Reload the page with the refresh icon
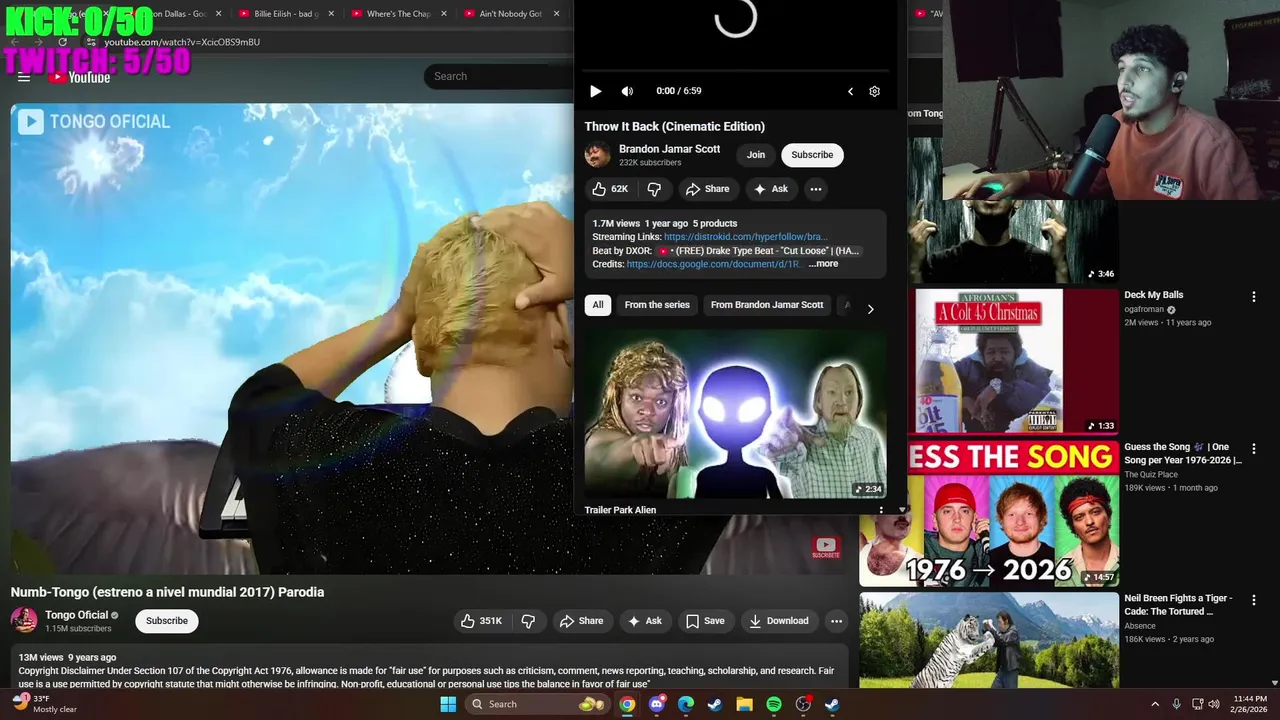 pos(62,42)
